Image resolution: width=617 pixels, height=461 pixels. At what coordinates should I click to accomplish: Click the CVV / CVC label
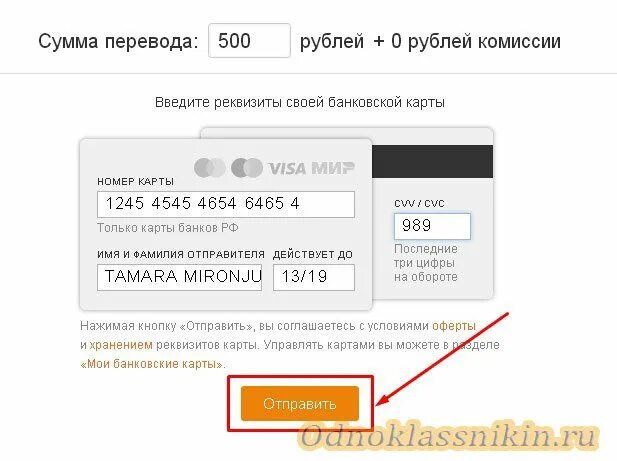tap(419, 203)
